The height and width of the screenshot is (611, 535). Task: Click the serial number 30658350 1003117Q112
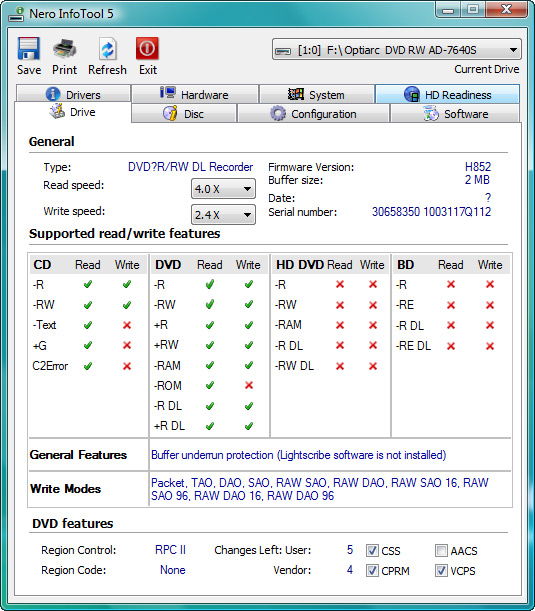pyautogui.click(x=431, y=212)
